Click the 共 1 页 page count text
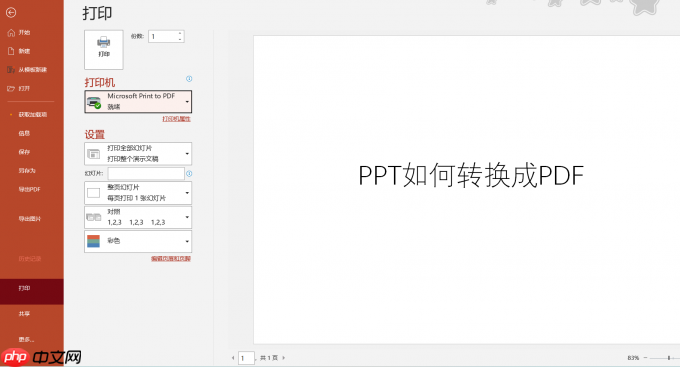This screenshot has width=680, height=367. tap(269, 358)
